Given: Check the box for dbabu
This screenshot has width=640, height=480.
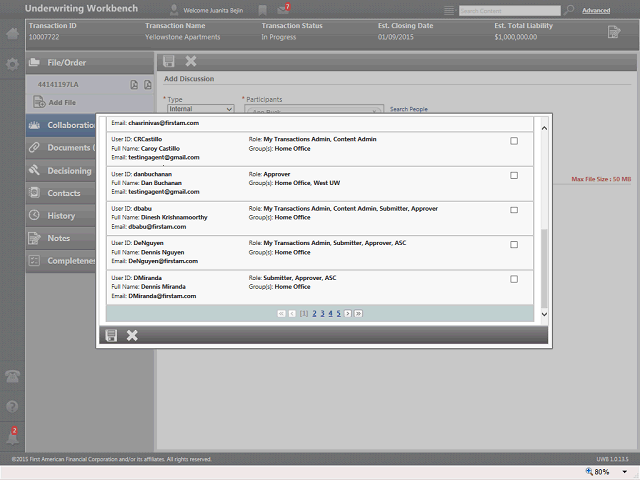Looking at the screenshot, I should [514, 210].
